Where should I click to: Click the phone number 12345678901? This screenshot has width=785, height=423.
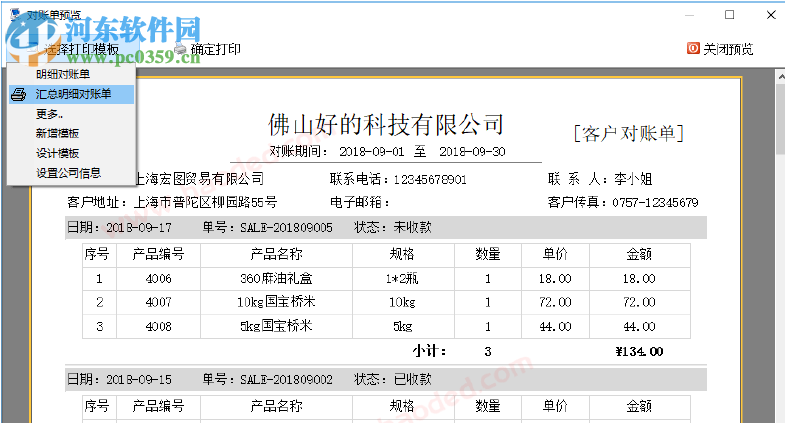pyautogui.click(x=430, y=180)
